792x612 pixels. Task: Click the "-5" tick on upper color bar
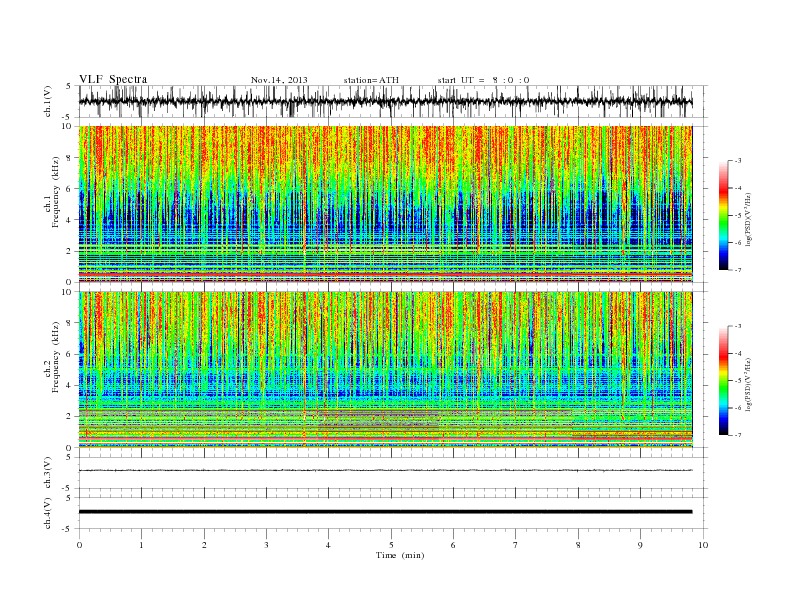[737, 216]
